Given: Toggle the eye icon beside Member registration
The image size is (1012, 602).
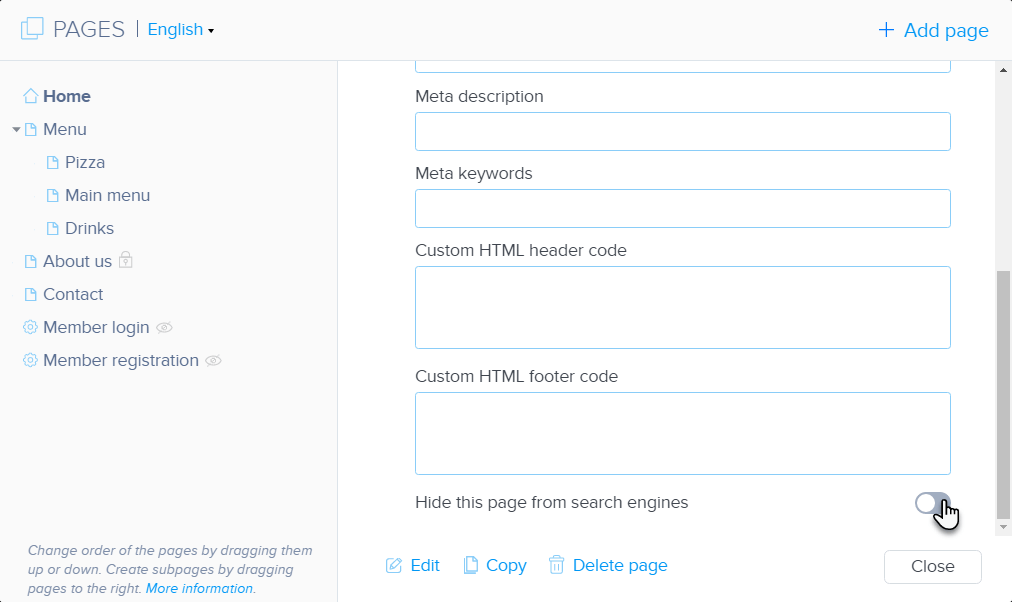Looking at the screenshot, I should coord(213,360).
